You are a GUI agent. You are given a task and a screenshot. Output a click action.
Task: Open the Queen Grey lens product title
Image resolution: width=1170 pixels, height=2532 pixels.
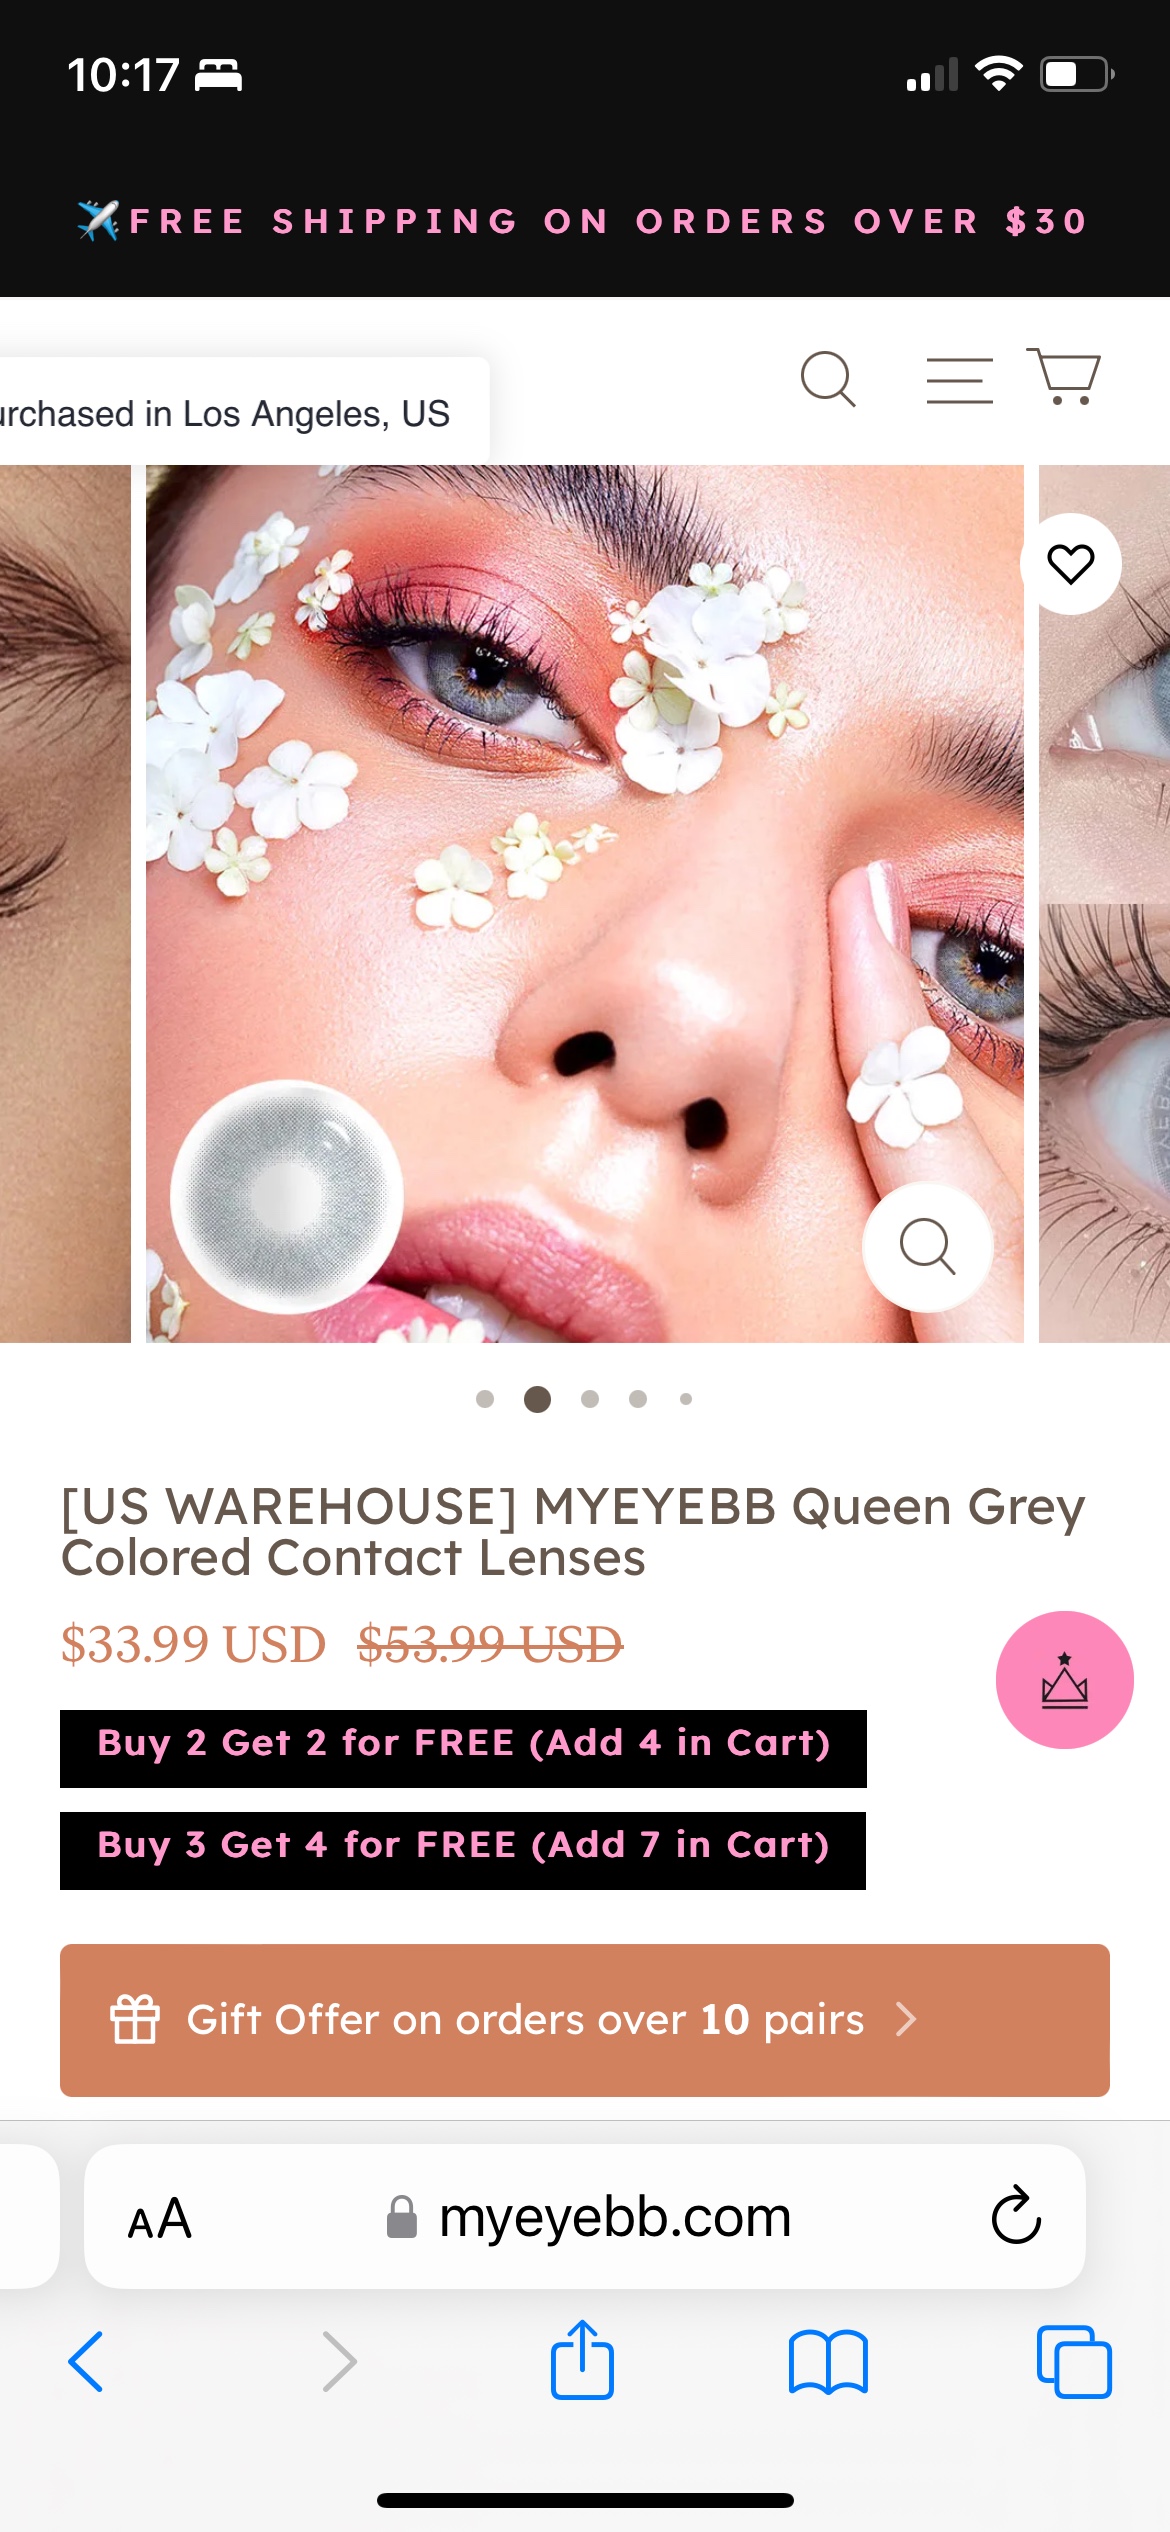(573, 1532)
